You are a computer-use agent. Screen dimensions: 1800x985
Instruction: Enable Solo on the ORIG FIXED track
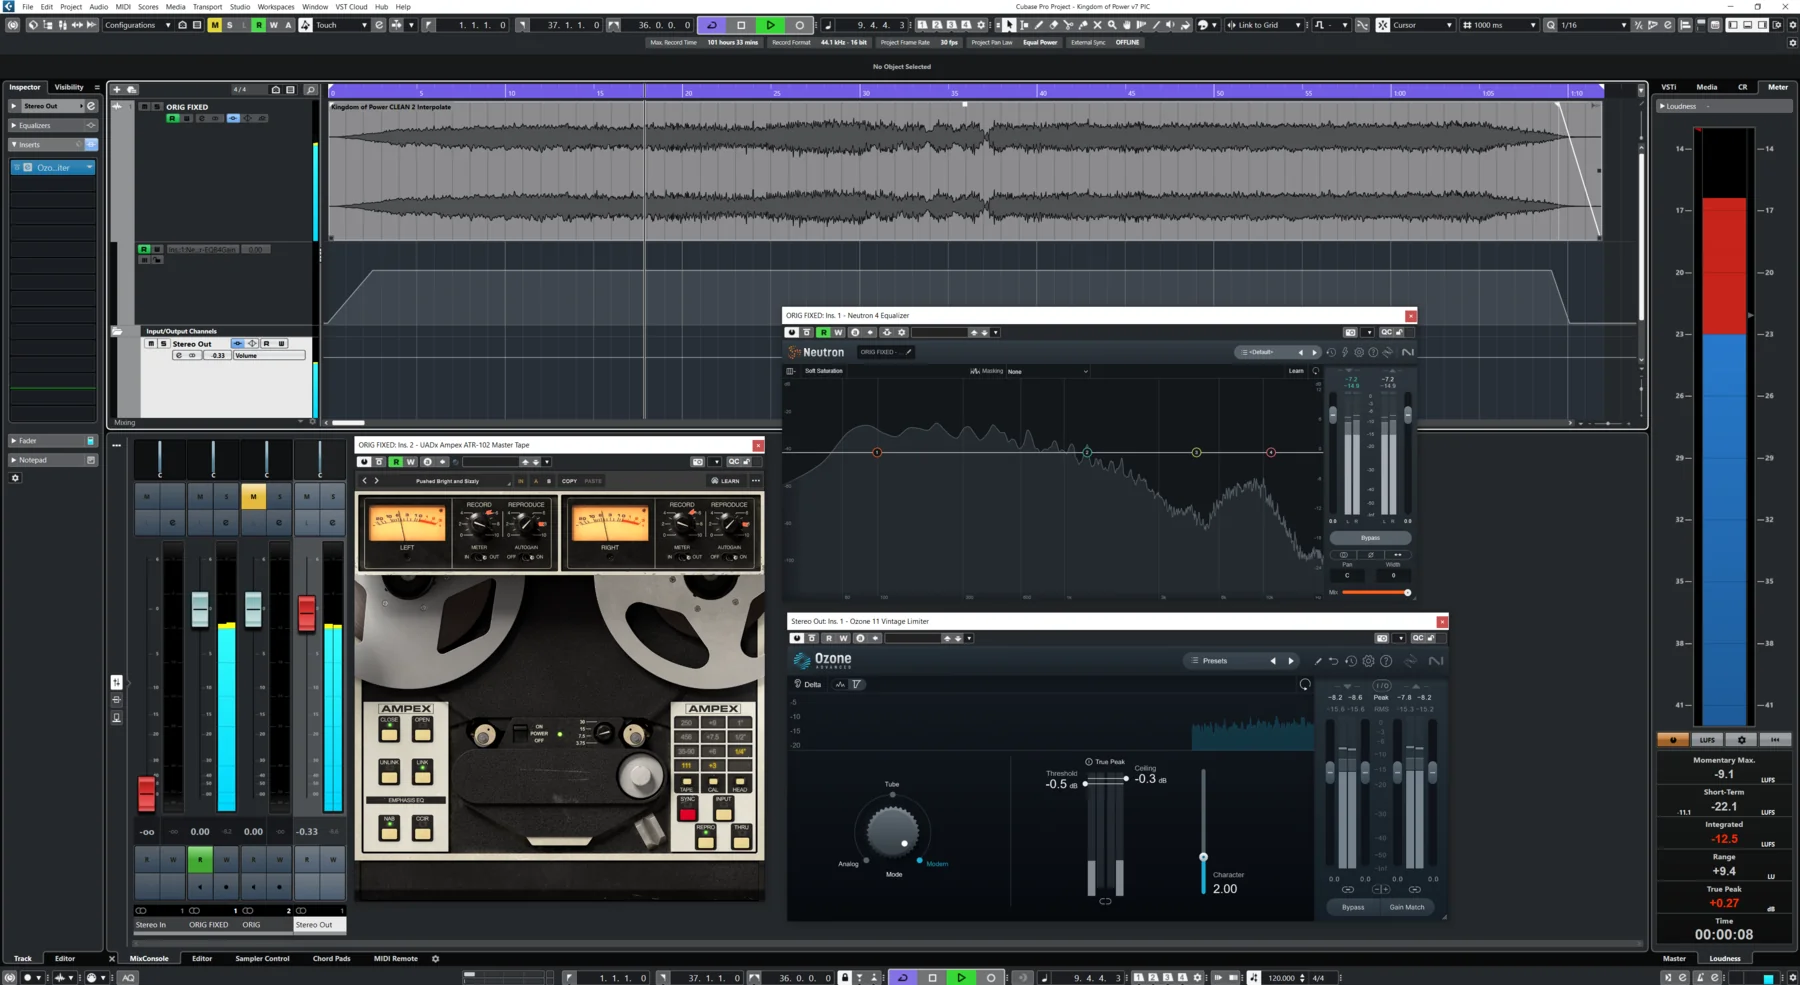158,107
